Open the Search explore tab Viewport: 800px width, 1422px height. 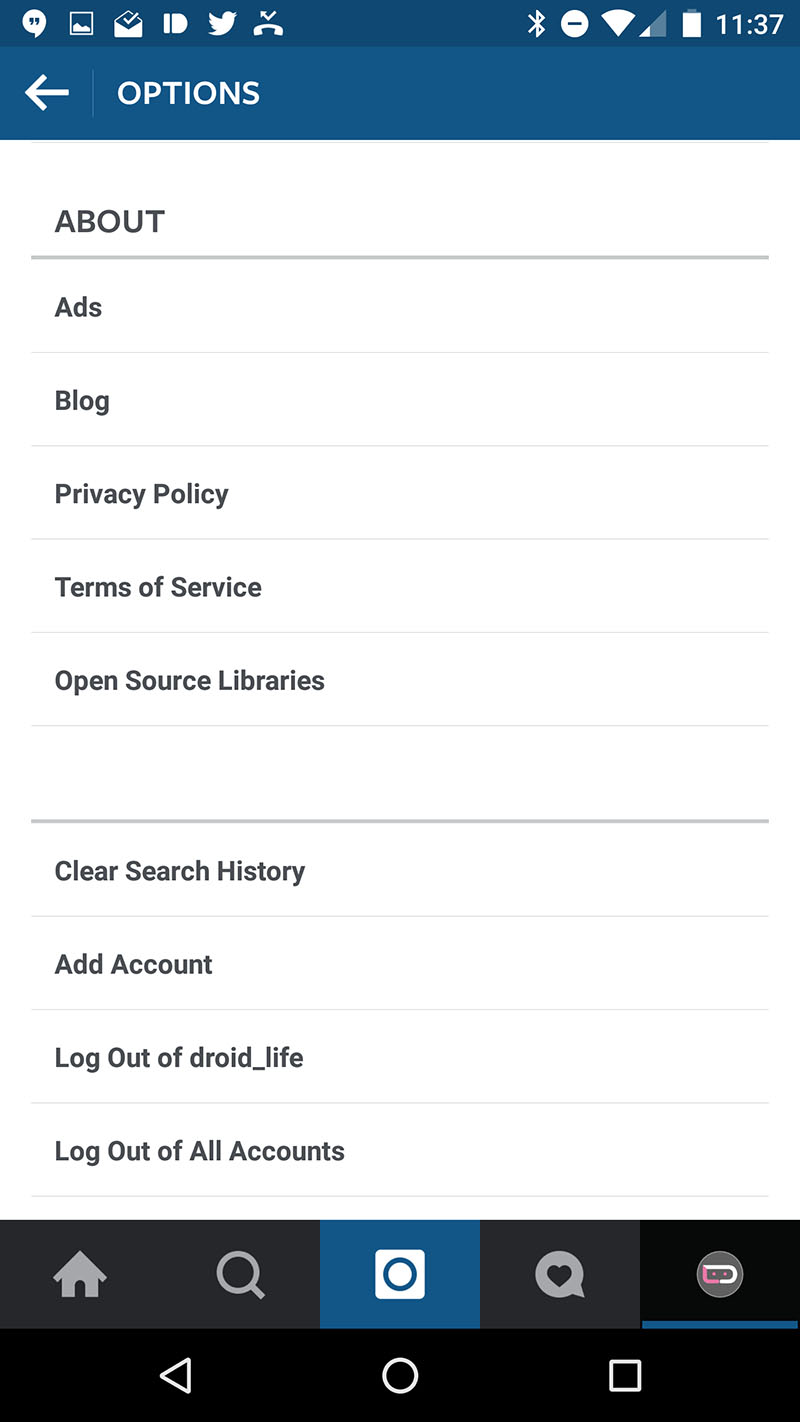(240, 1275)
